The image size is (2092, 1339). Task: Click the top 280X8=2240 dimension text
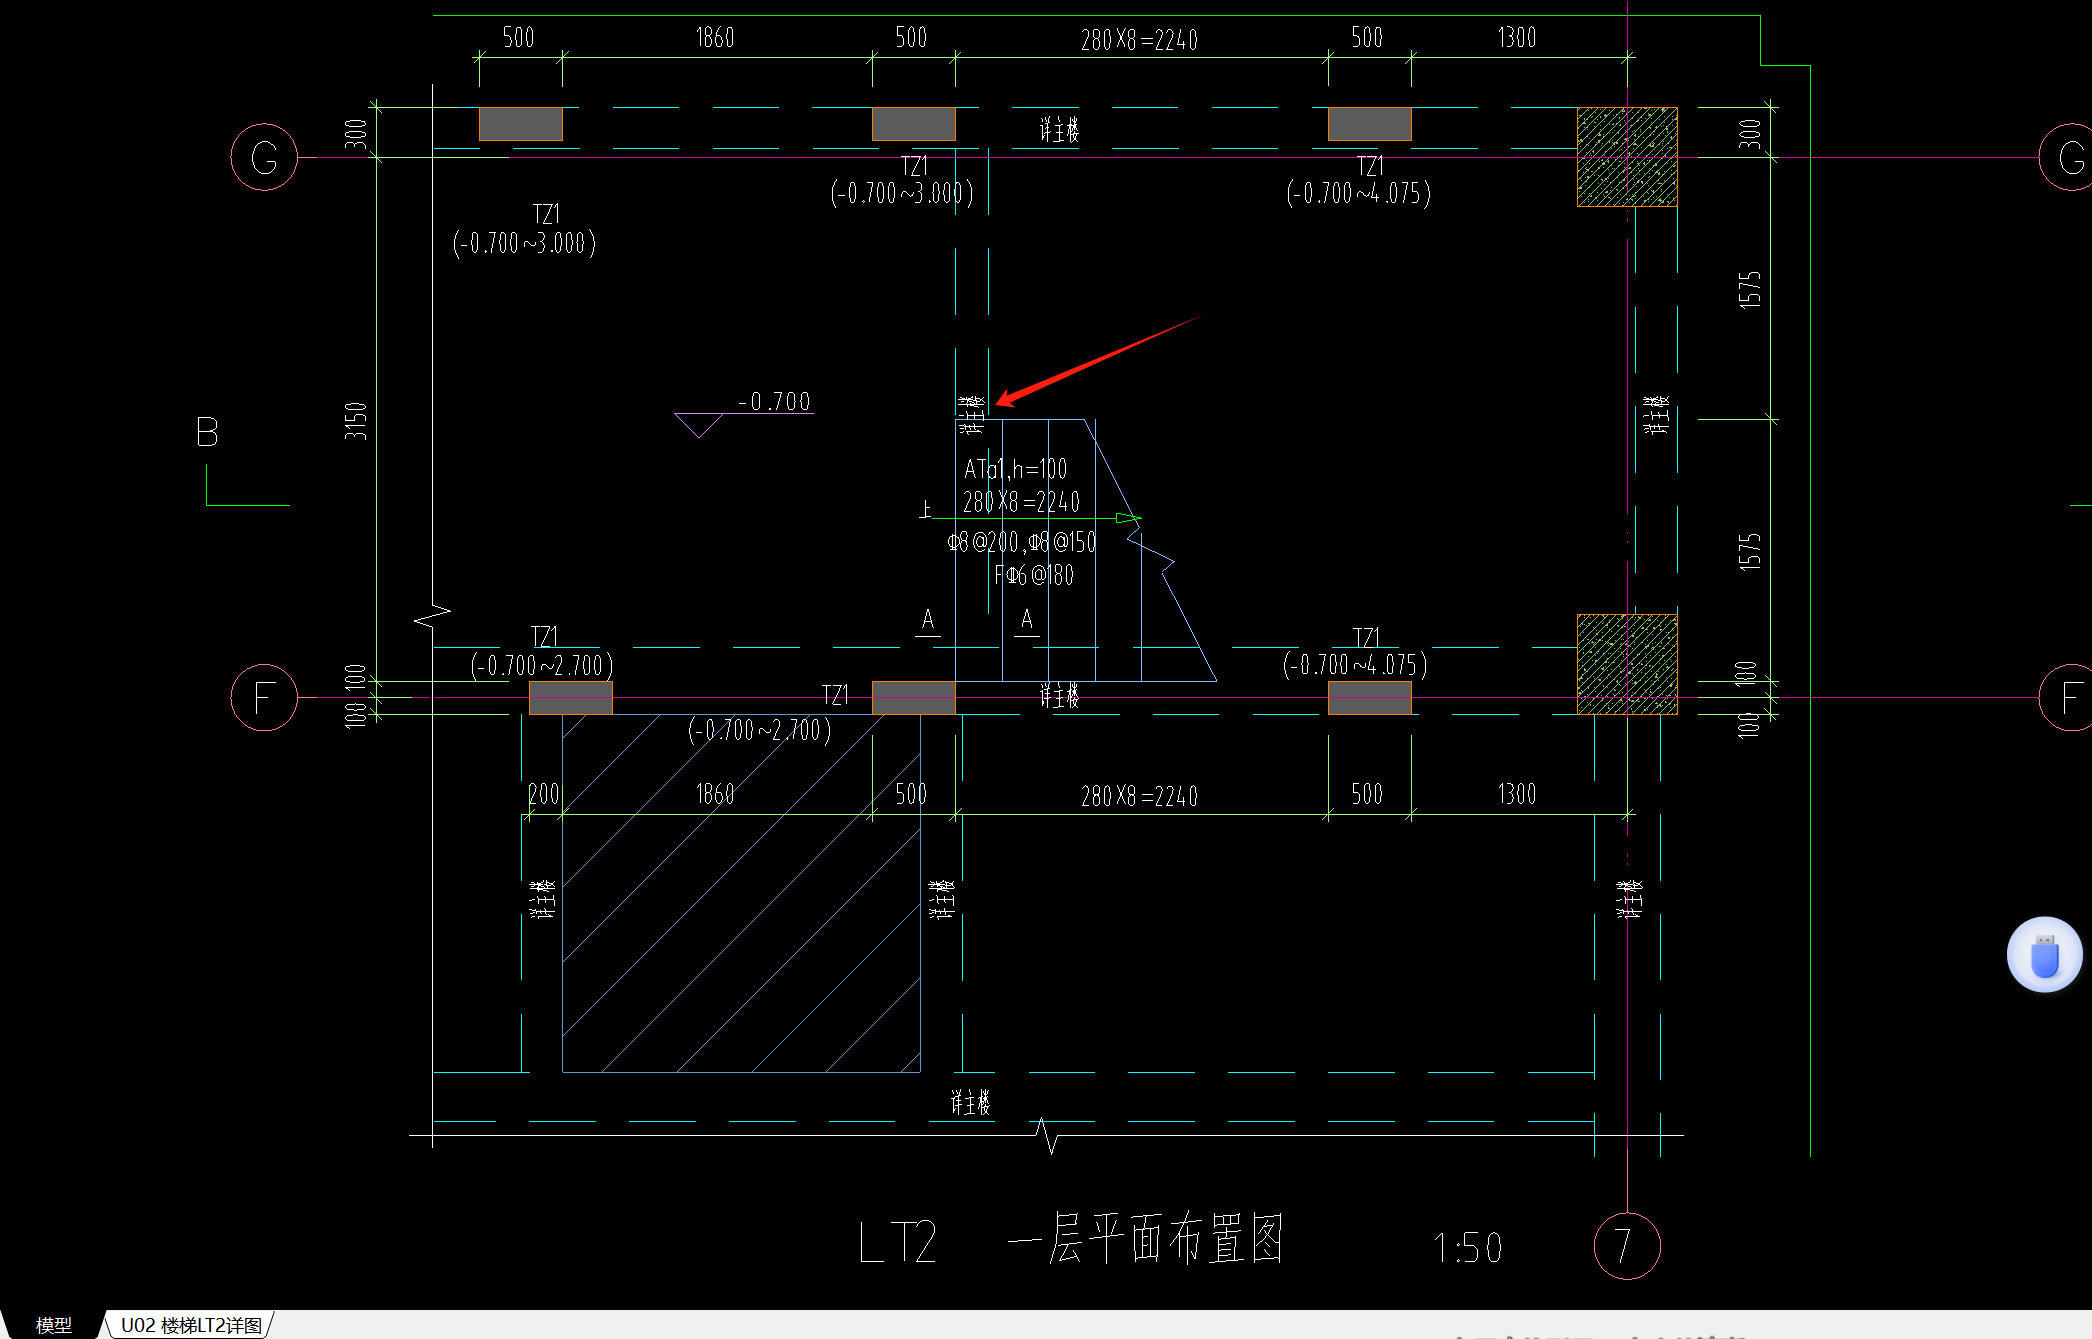coord(1139,40)
